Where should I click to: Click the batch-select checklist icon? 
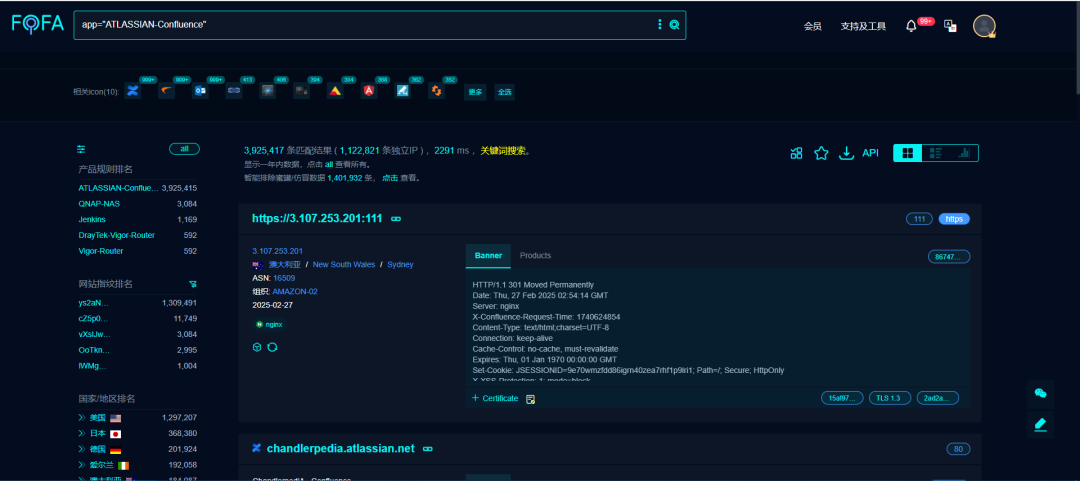pos(796,153)
